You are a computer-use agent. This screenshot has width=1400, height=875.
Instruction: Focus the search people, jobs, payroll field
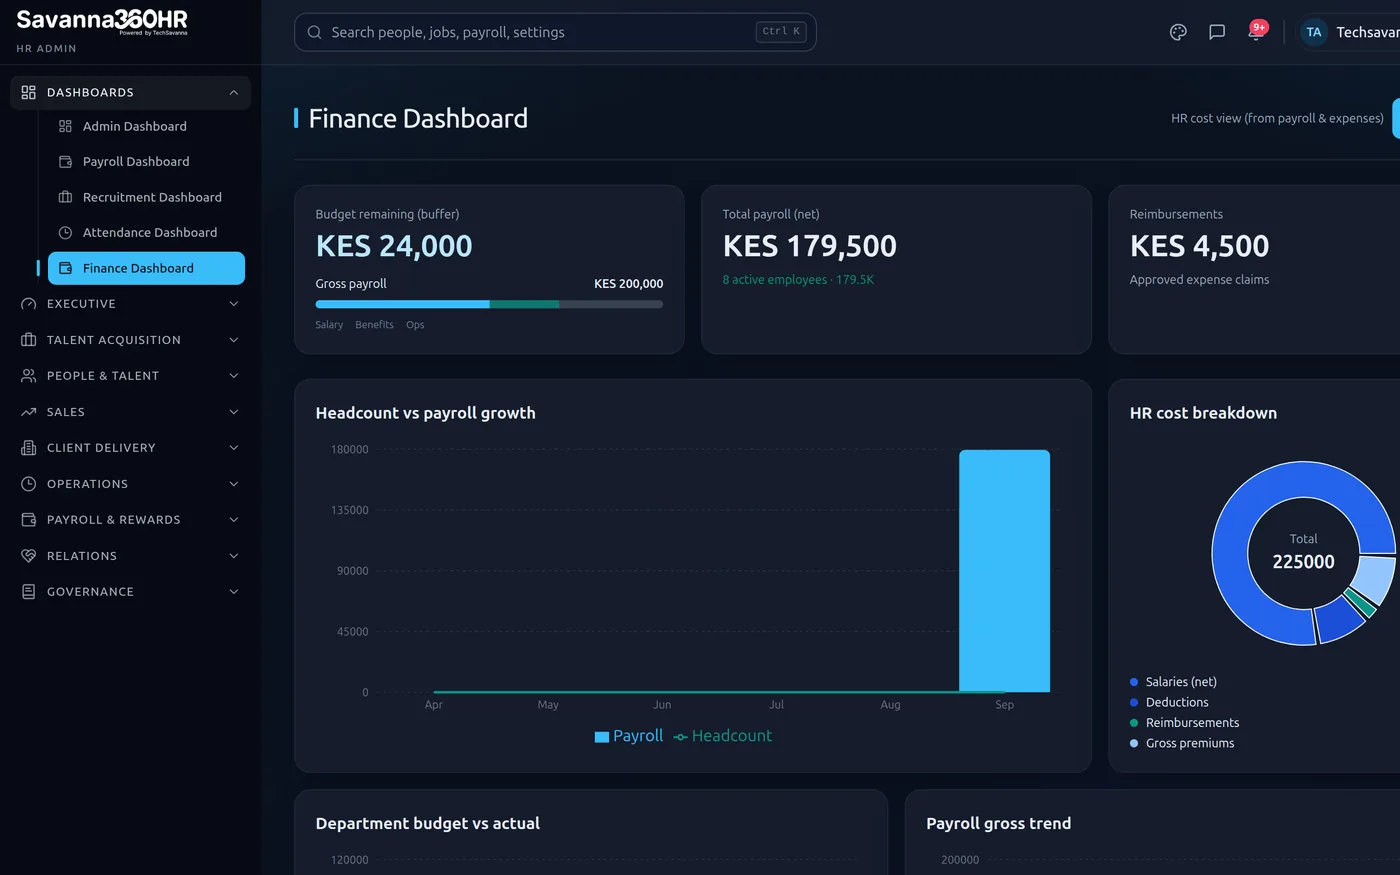pyautogui.click(x=555, y=32)
